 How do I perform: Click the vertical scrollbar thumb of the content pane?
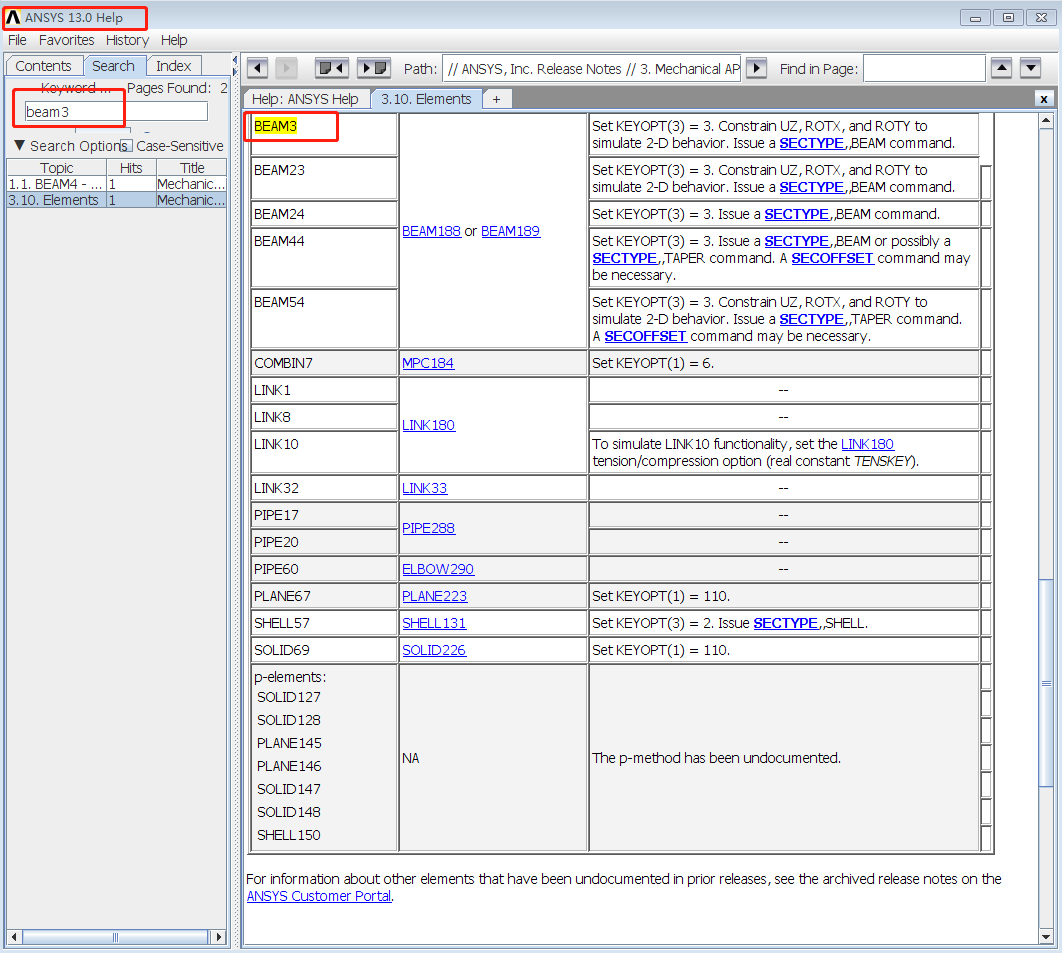(x=1046, y=683)
